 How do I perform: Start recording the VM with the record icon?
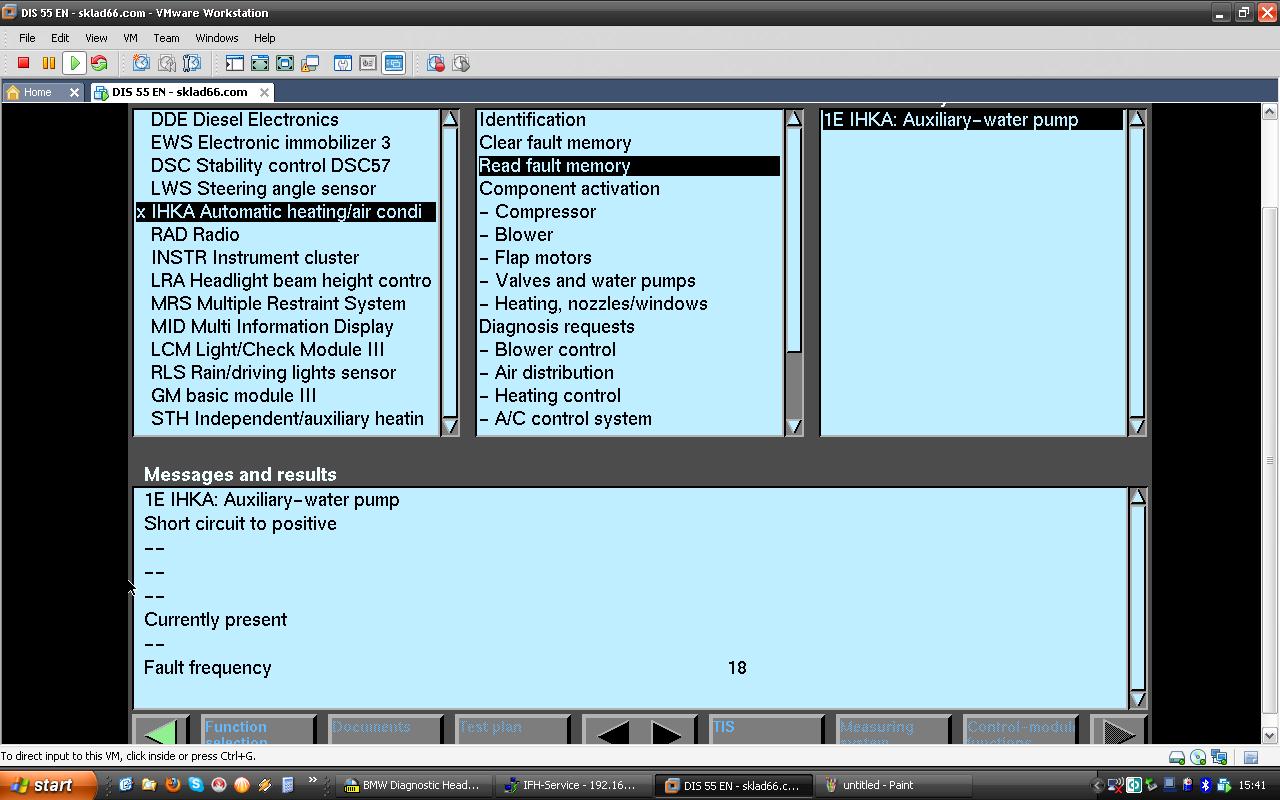pyautogui.click(x=436, y=63)
